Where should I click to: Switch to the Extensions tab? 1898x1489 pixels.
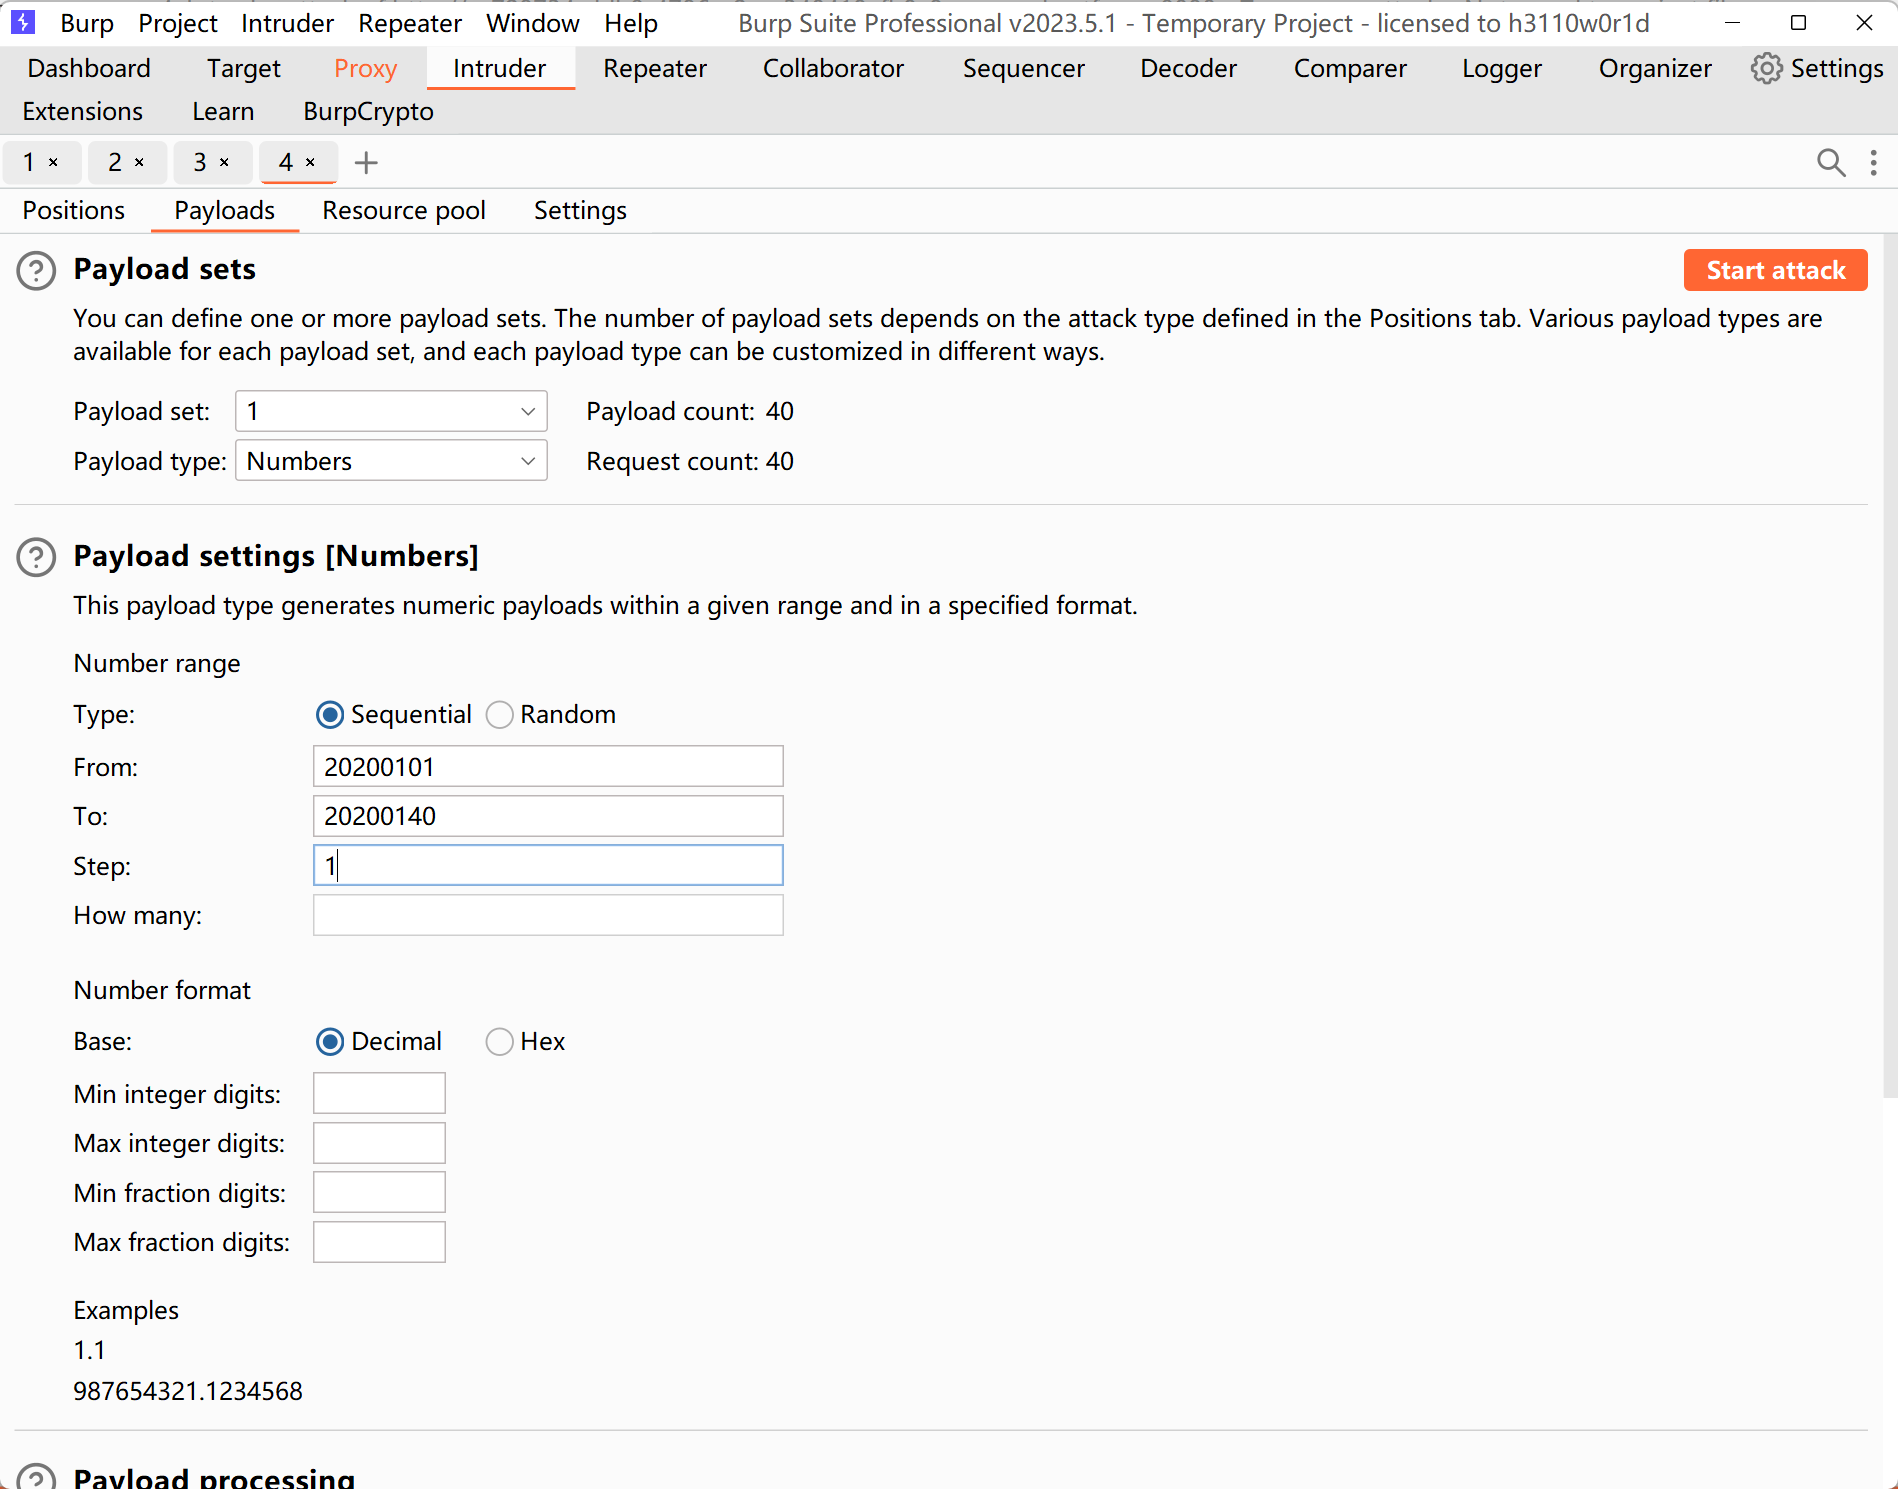83,111
